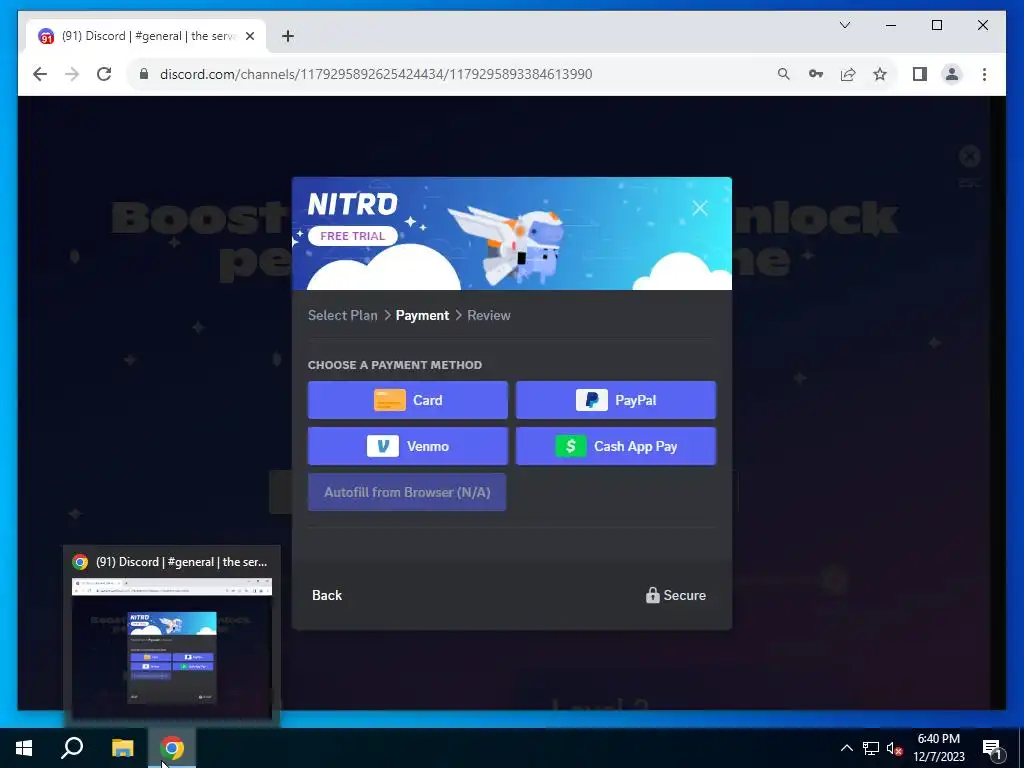
Task: Open saved passwords key icon
Action: (x=816, y=74)
